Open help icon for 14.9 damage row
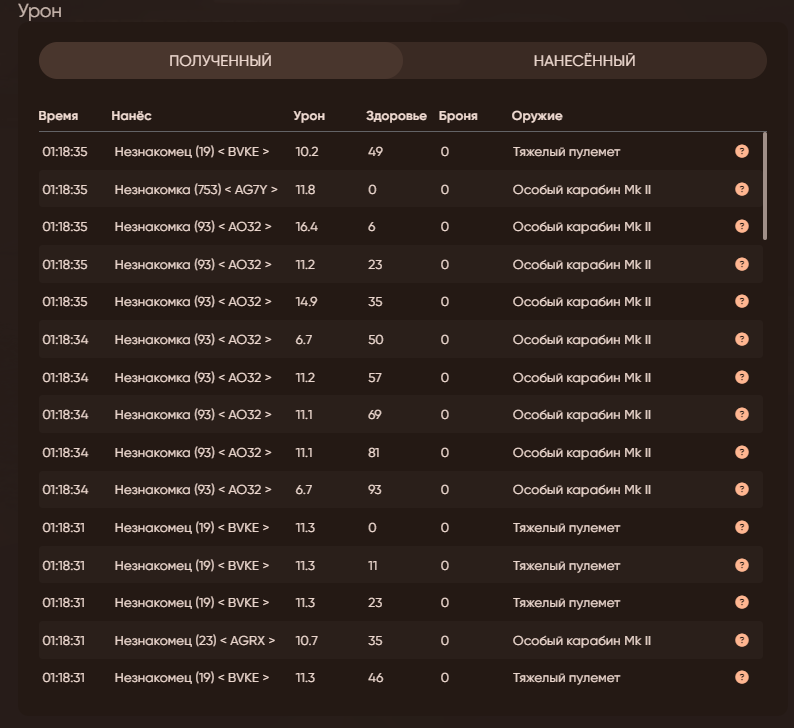 pos(742,301)
